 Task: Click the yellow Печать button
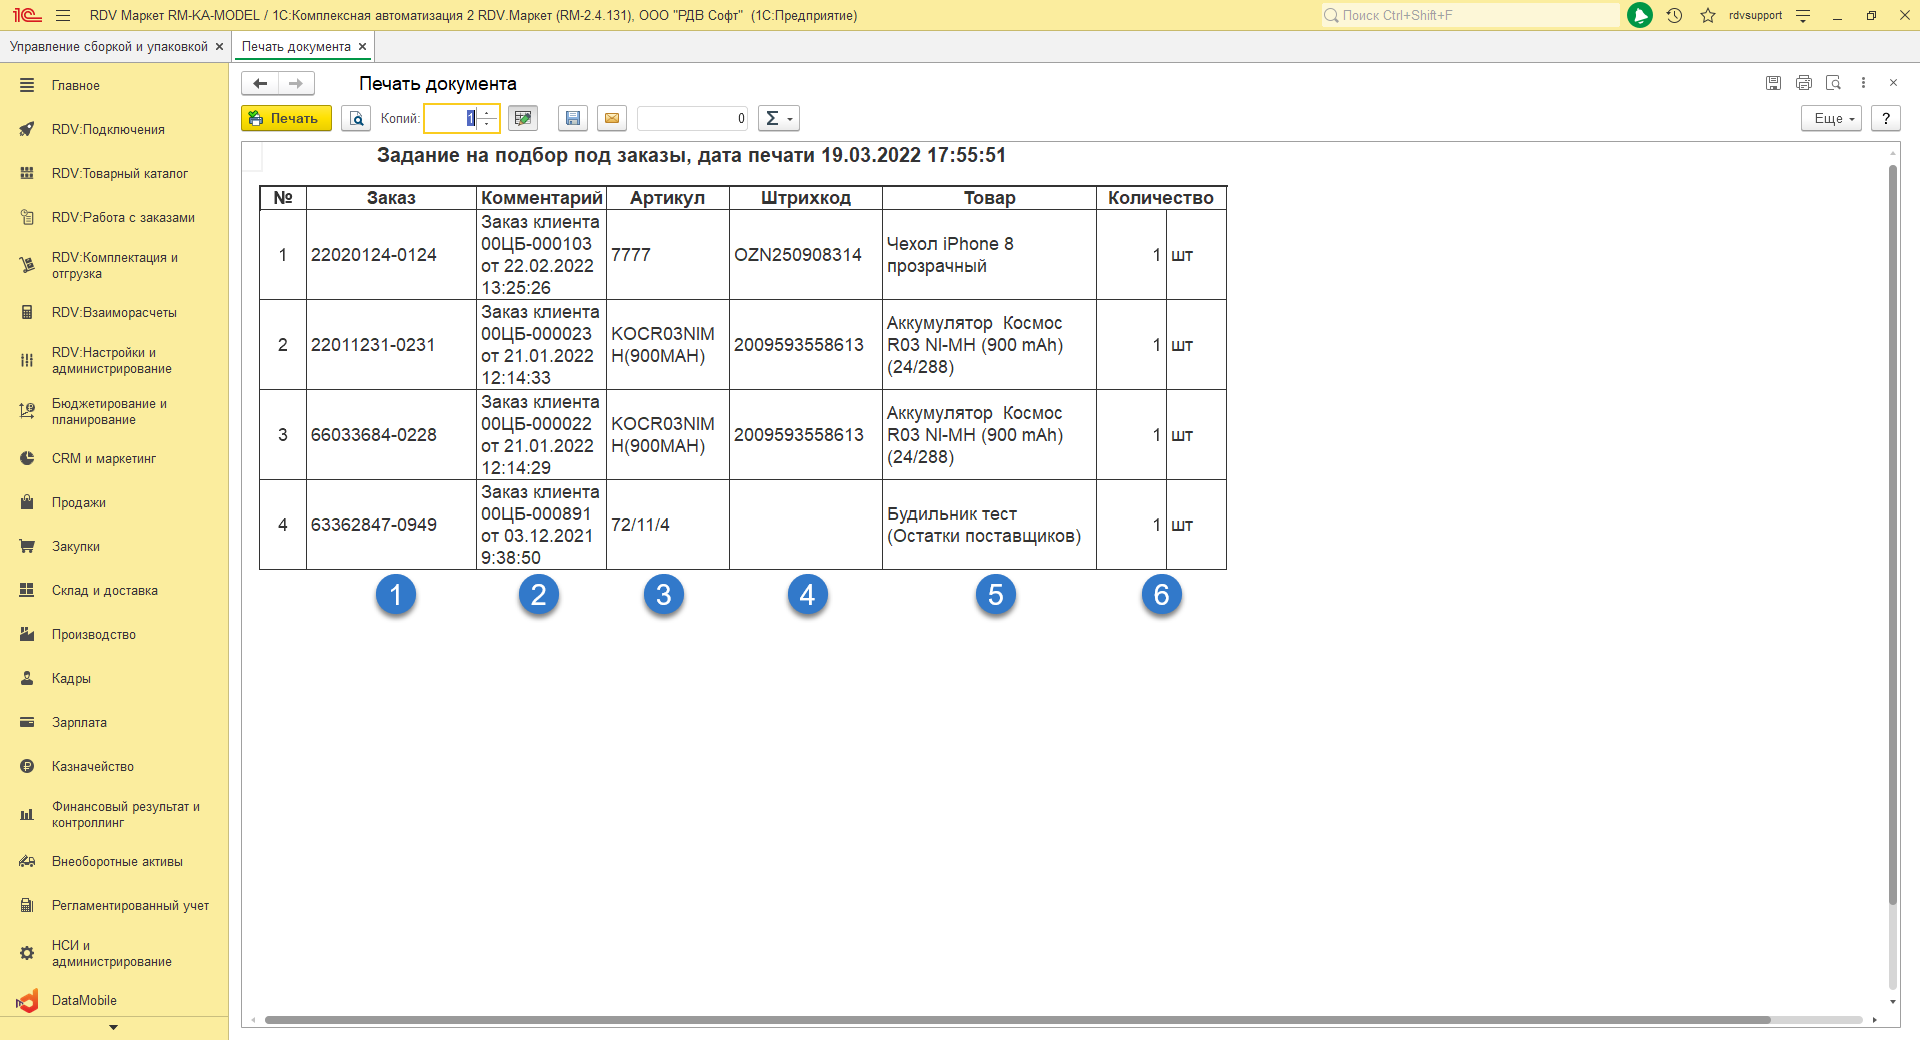pyautogui.click(x=286, y=118)
